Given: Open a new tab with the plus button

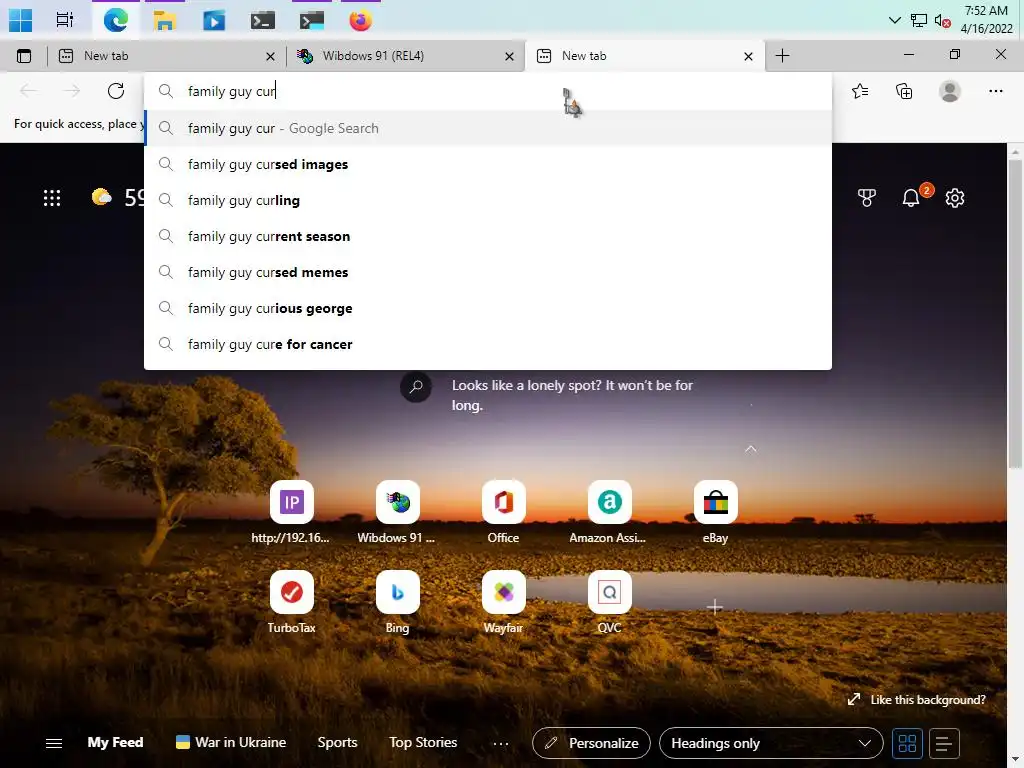Looking at the screenshot, I should (x=782, y=56).
